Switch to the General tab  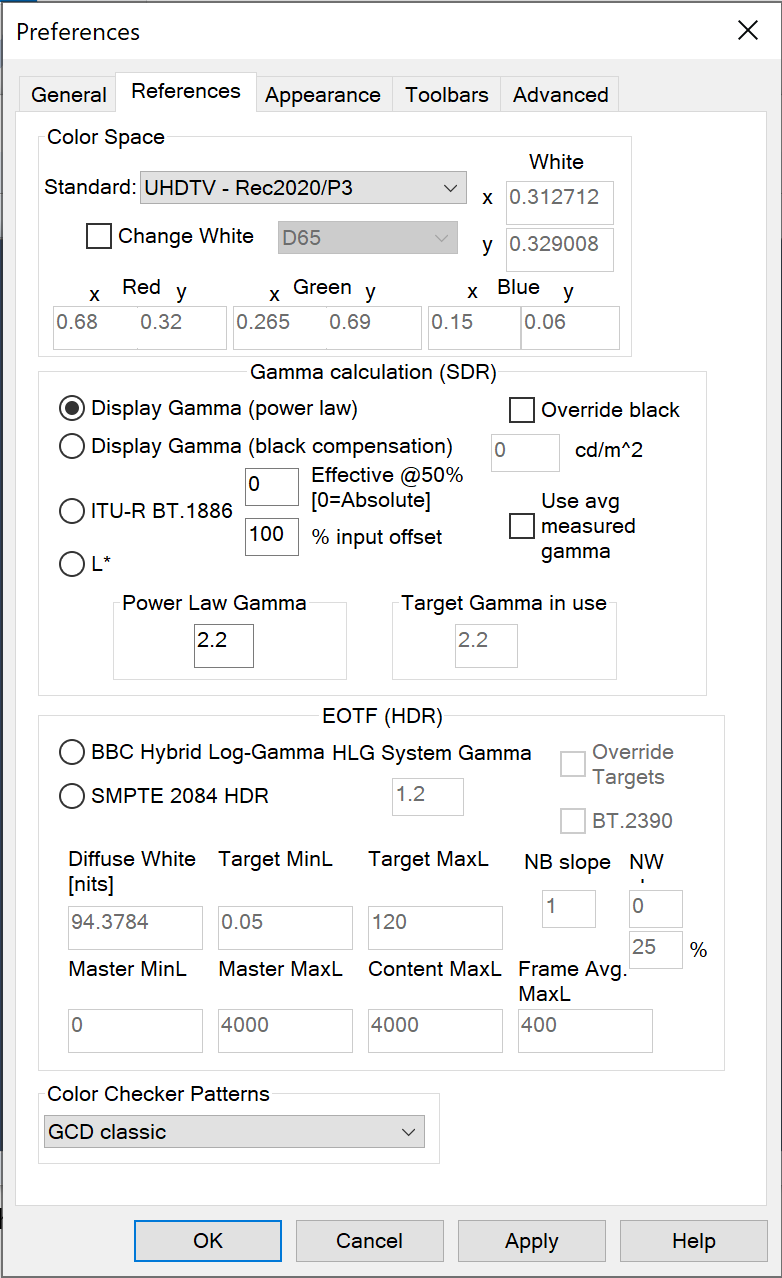click(x=67, y=94)
